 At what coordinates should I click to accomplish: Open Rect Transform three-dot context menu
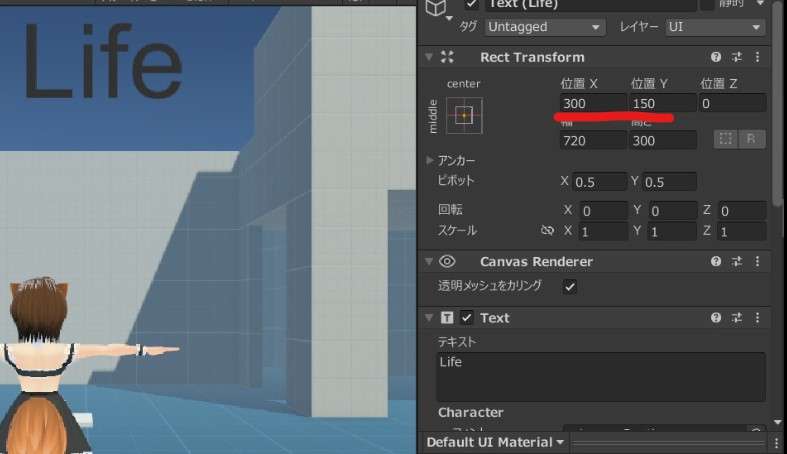(757, 58)
